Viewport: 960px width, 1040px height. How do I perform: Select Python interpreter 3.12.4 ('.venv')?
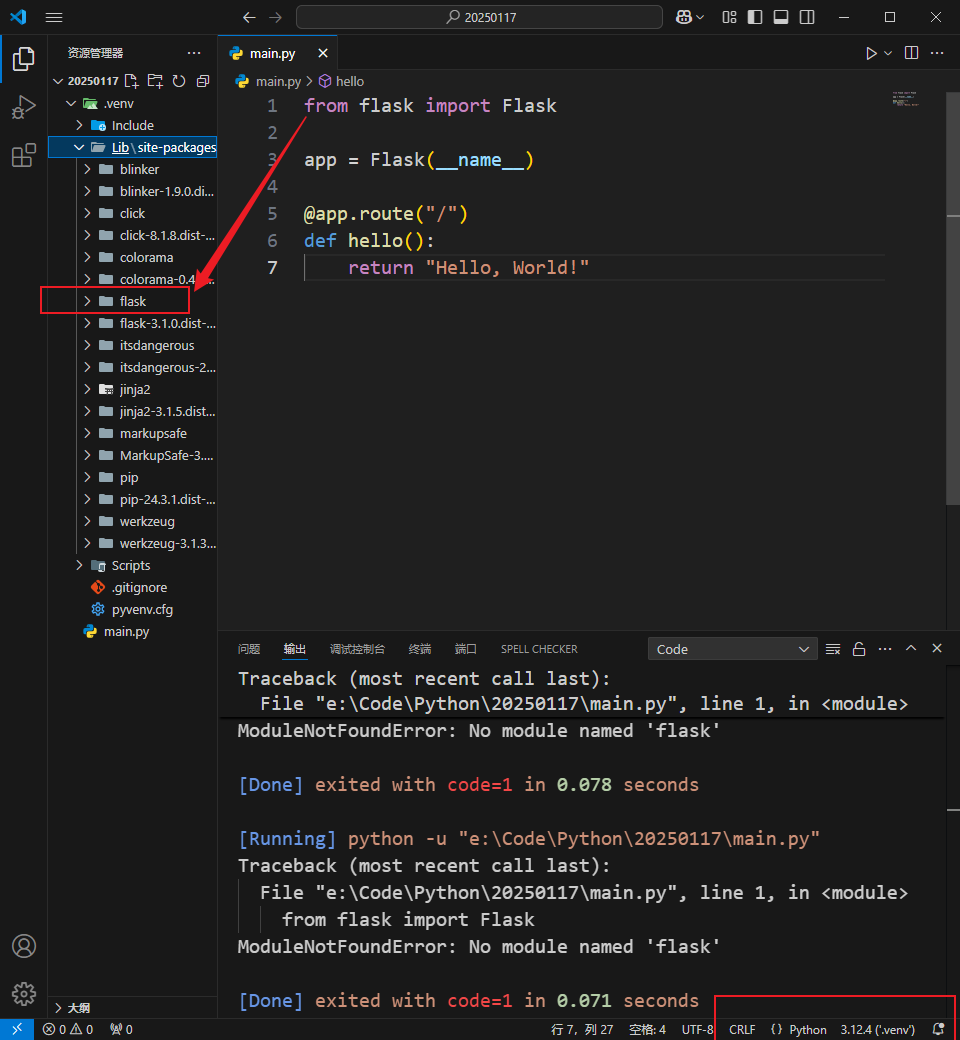point(877,1029)
